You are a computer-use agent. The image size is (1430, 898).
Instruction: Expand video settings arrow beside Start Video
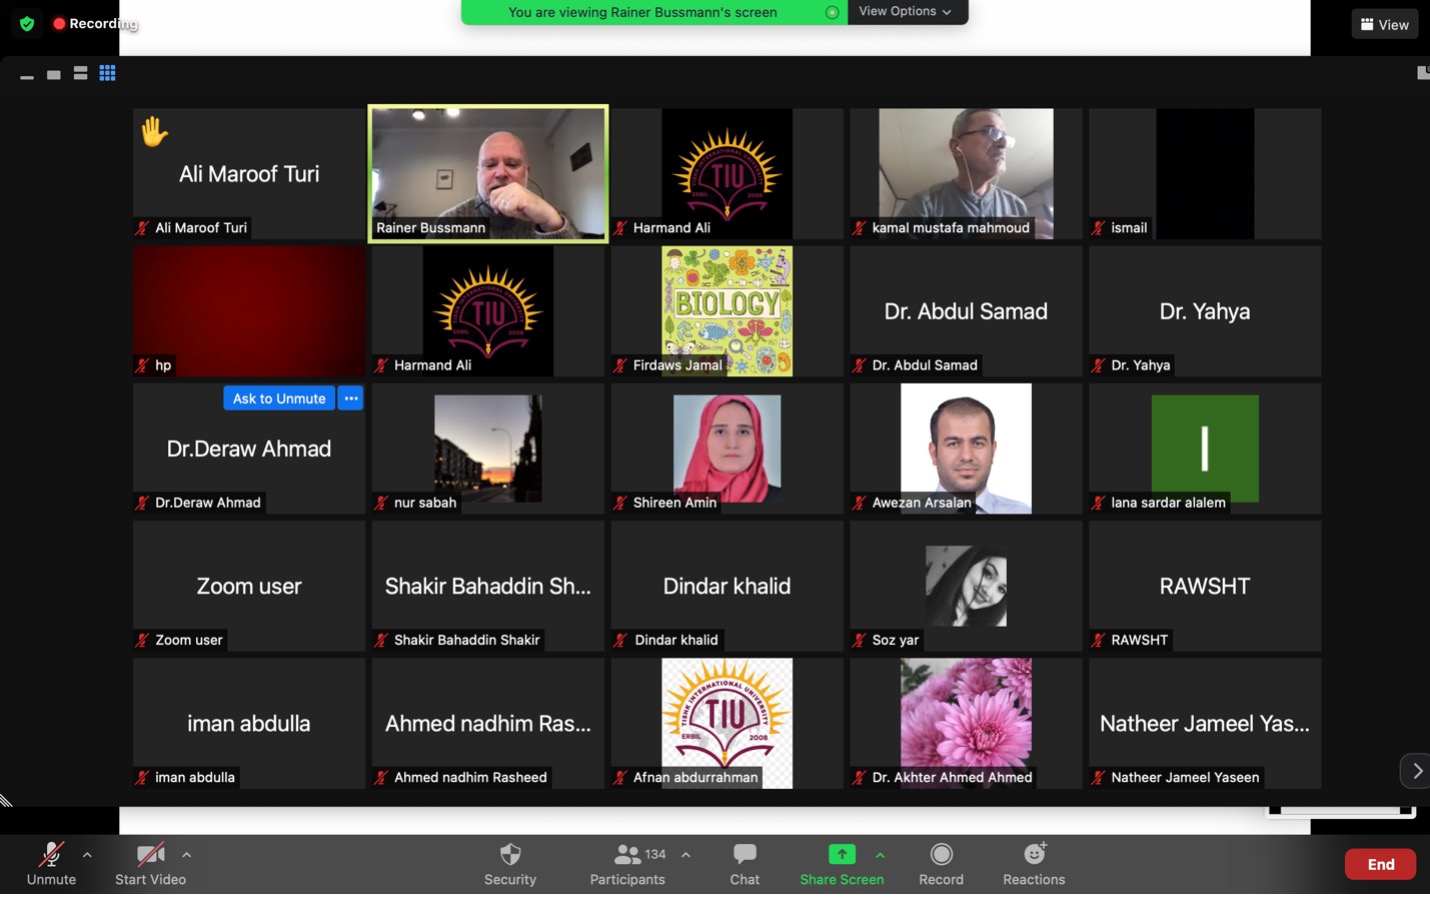click(186, 855)
